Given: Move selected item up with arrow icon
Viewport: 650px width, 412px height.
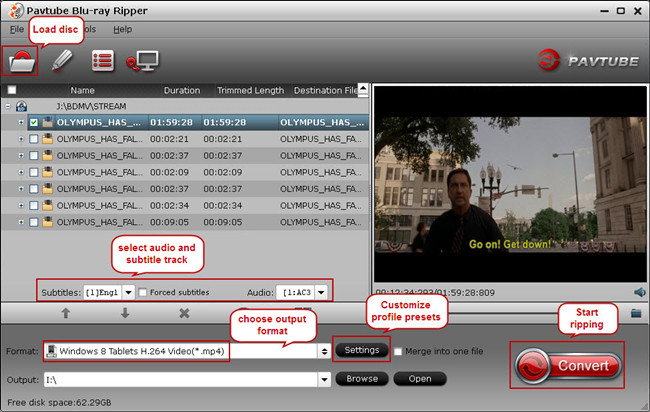Looking at the screenshot, I should (65, 313).
